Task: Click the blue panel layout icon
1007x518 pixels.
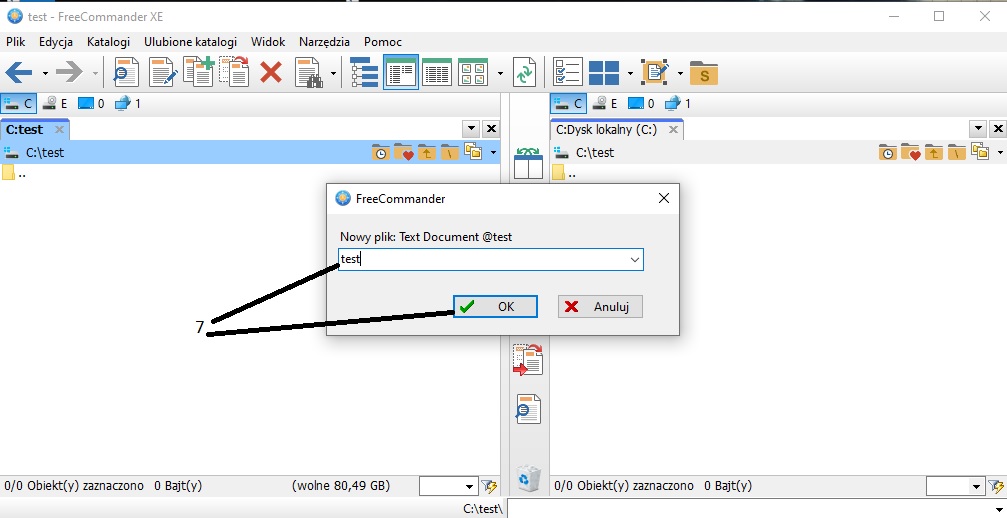Action: click(x=604, y=73)
